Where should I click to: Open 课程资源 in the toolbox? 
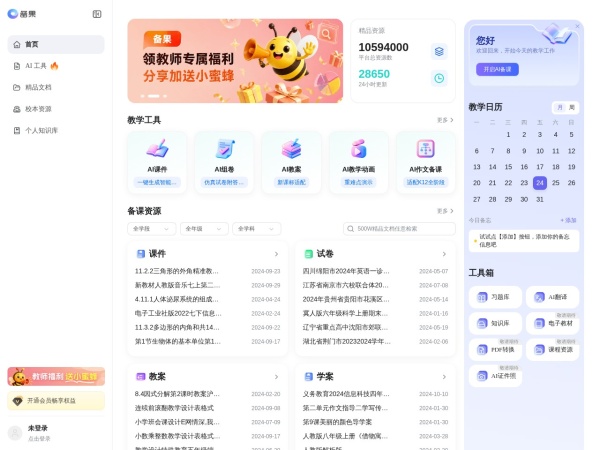point(552,350)
